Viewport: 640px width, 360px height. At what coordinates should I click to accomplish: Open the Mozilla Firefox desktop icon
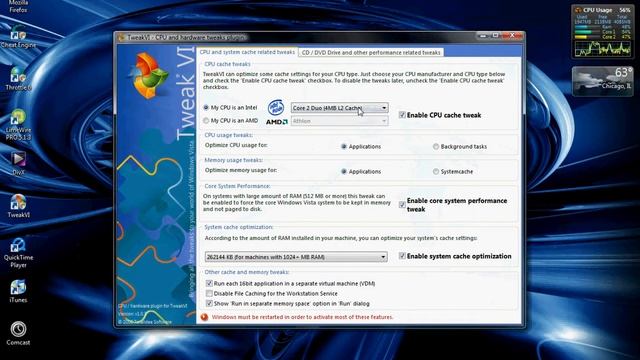click(x=18, y=6)
